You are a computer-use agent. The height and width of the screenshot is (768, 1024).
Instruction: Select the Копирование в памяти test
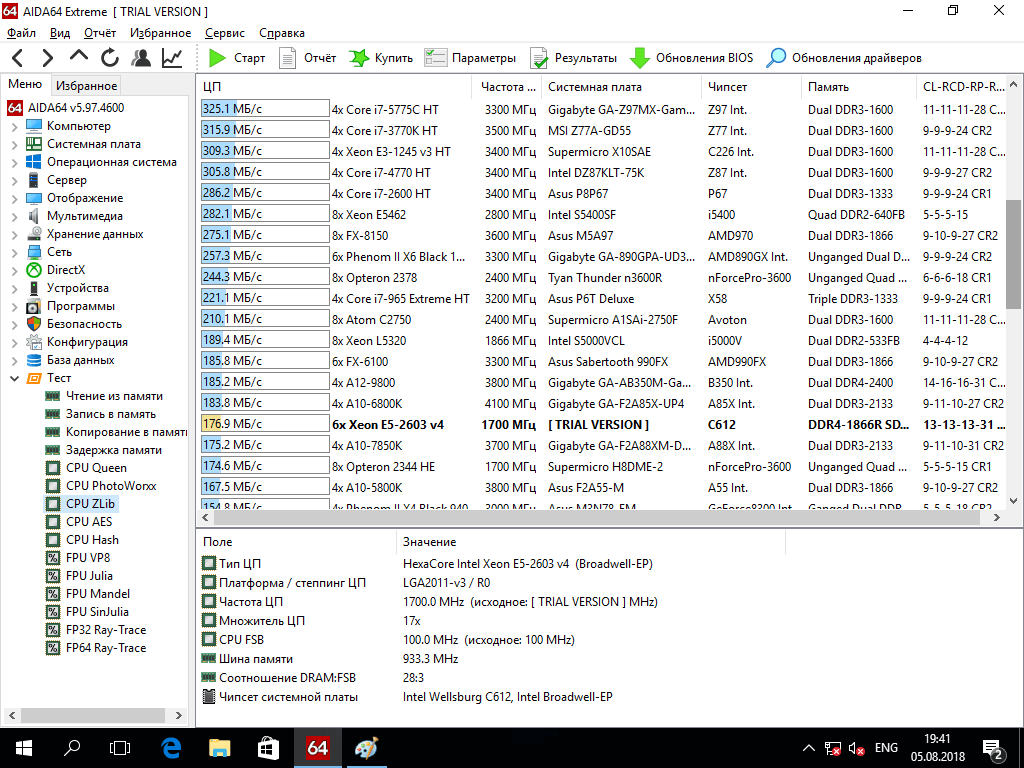click(x=116, y=432)
